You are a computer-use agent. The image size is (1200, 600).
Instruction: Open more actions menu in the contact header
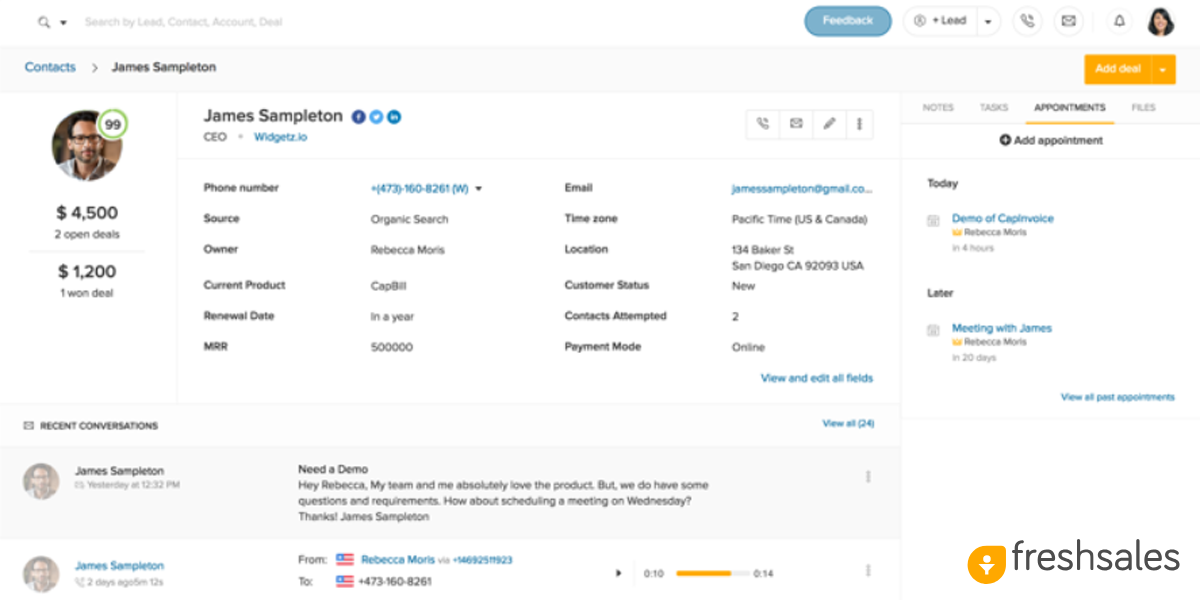tap(859, 124)
